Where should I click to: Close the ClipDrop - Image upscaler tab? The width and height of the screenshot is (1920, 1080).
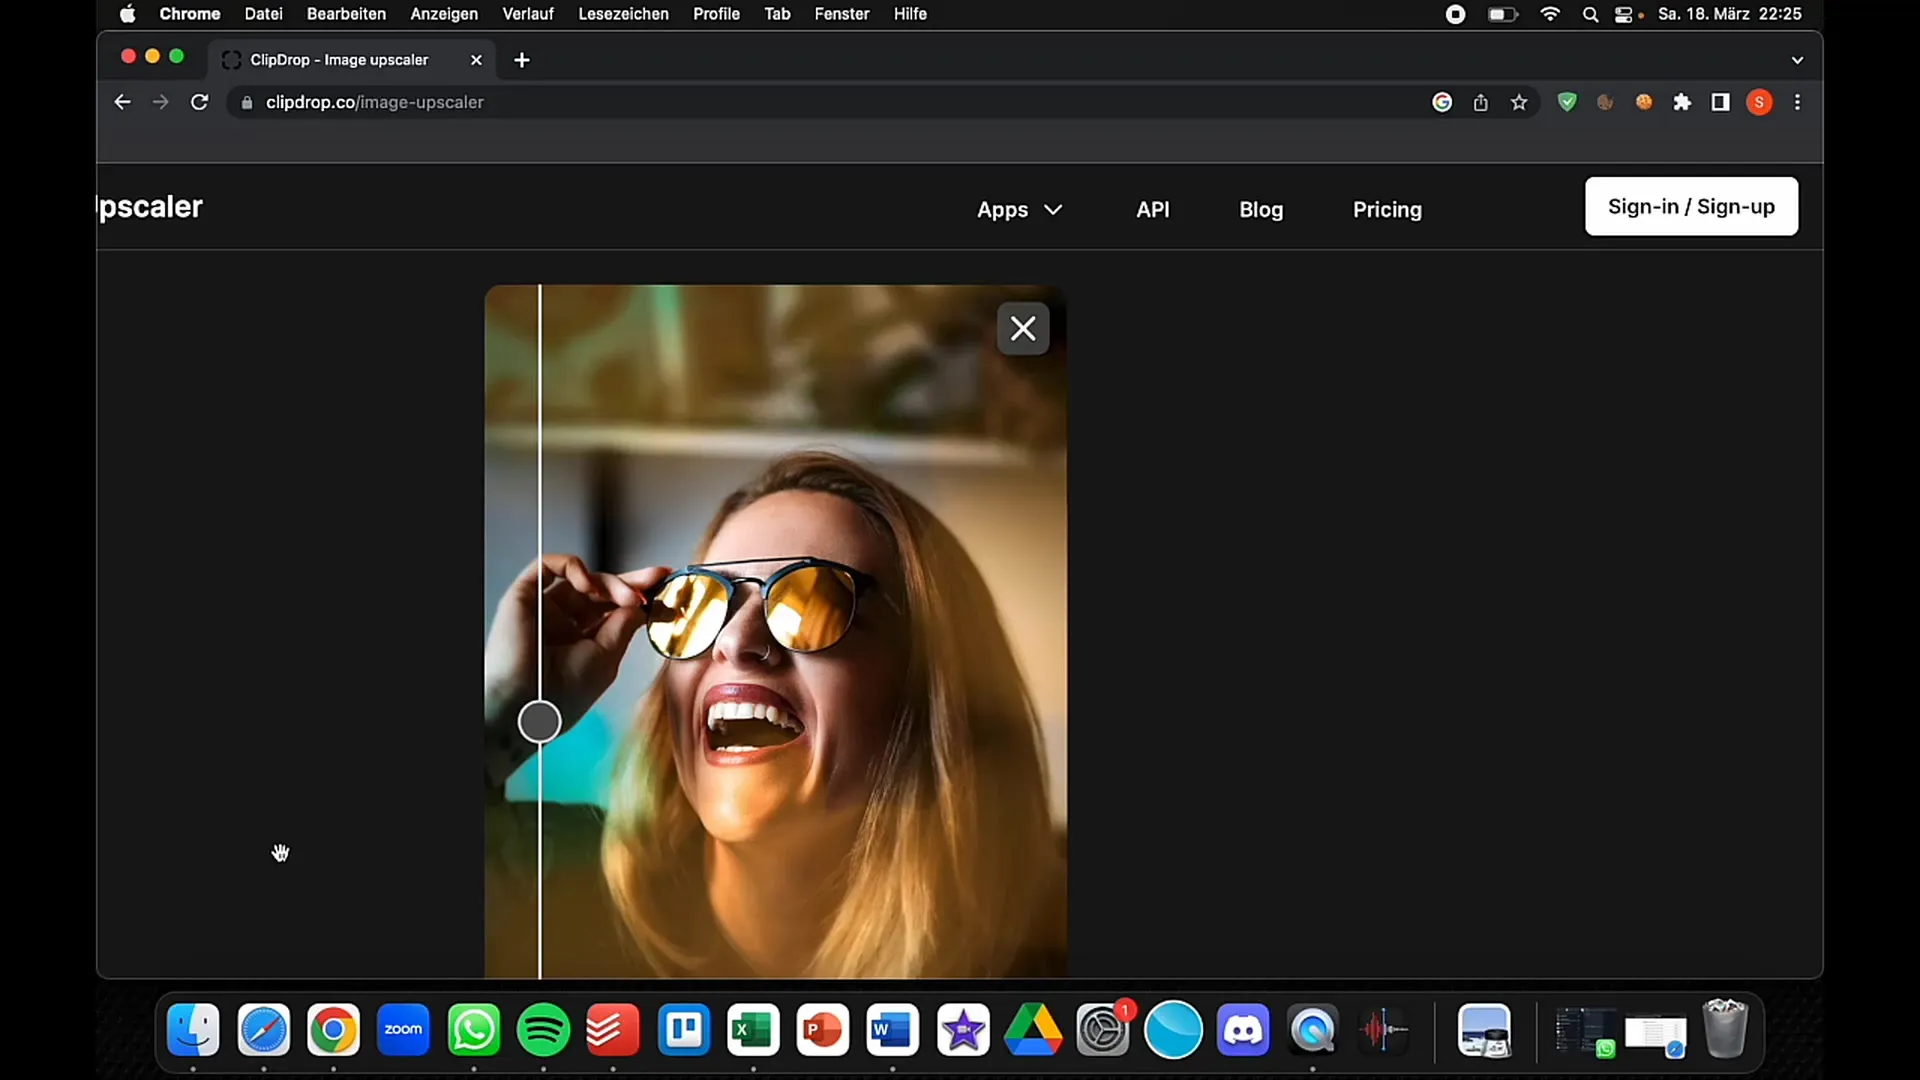click(476, 60)
